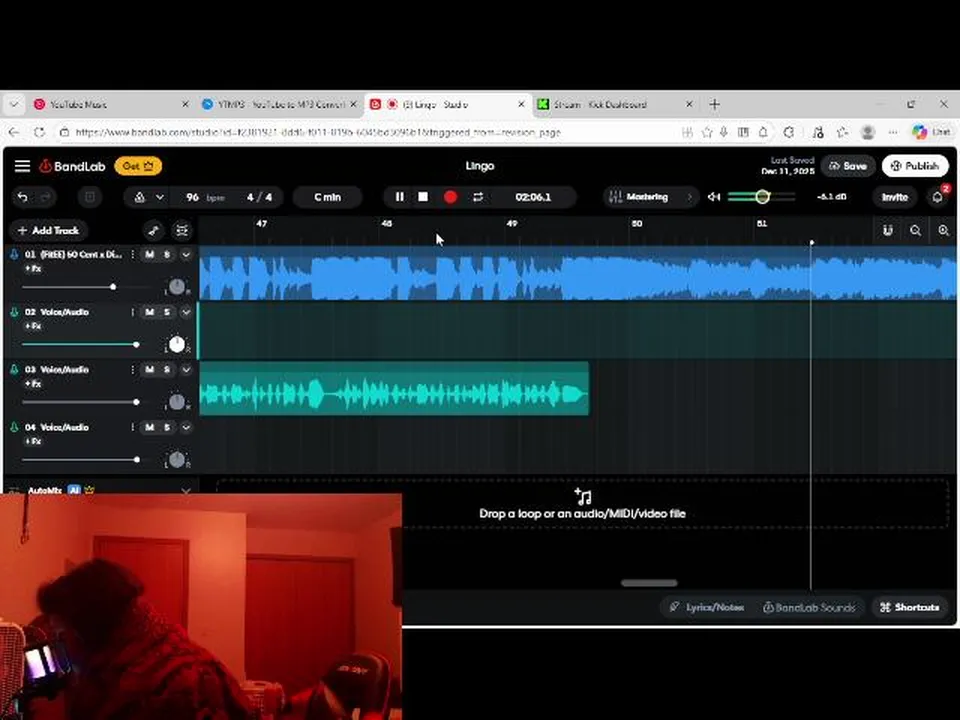Toggle the metronome icon
Screen dimensions: 960x720
pyautogui.click(x=140, y=197)
